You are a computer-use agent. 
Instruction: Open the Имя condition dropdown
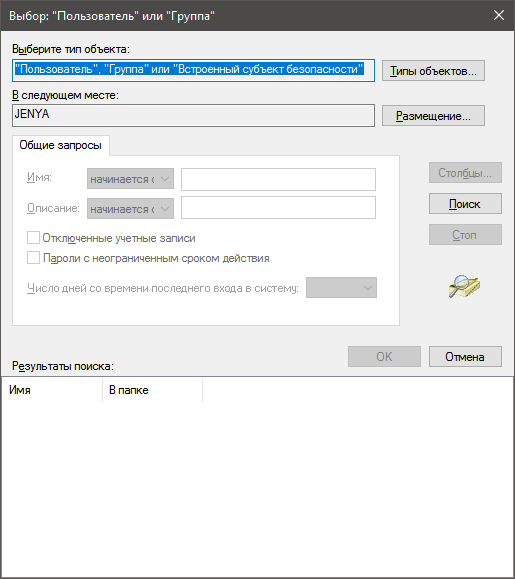pos(130,179)
